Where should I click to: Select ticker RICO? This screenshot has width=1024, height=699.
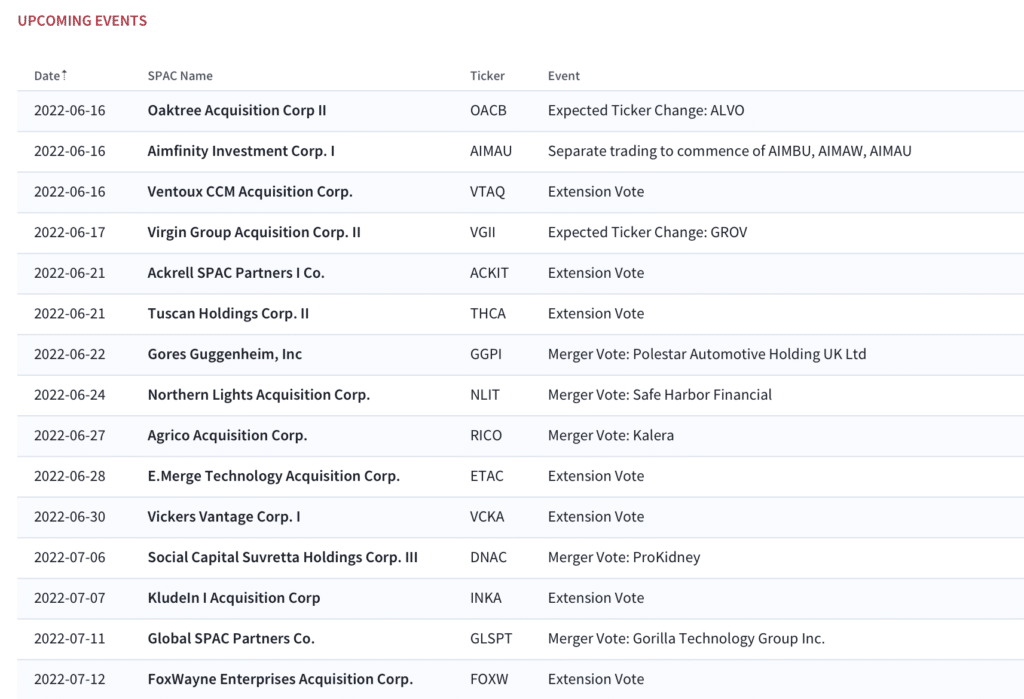[486, 435]
